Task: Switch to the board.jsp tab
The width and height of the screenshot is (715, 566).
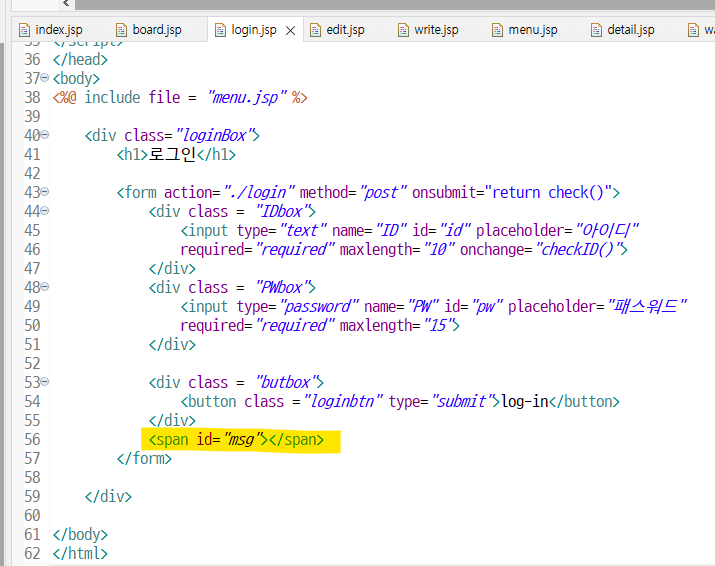Action: click(149, 30)
